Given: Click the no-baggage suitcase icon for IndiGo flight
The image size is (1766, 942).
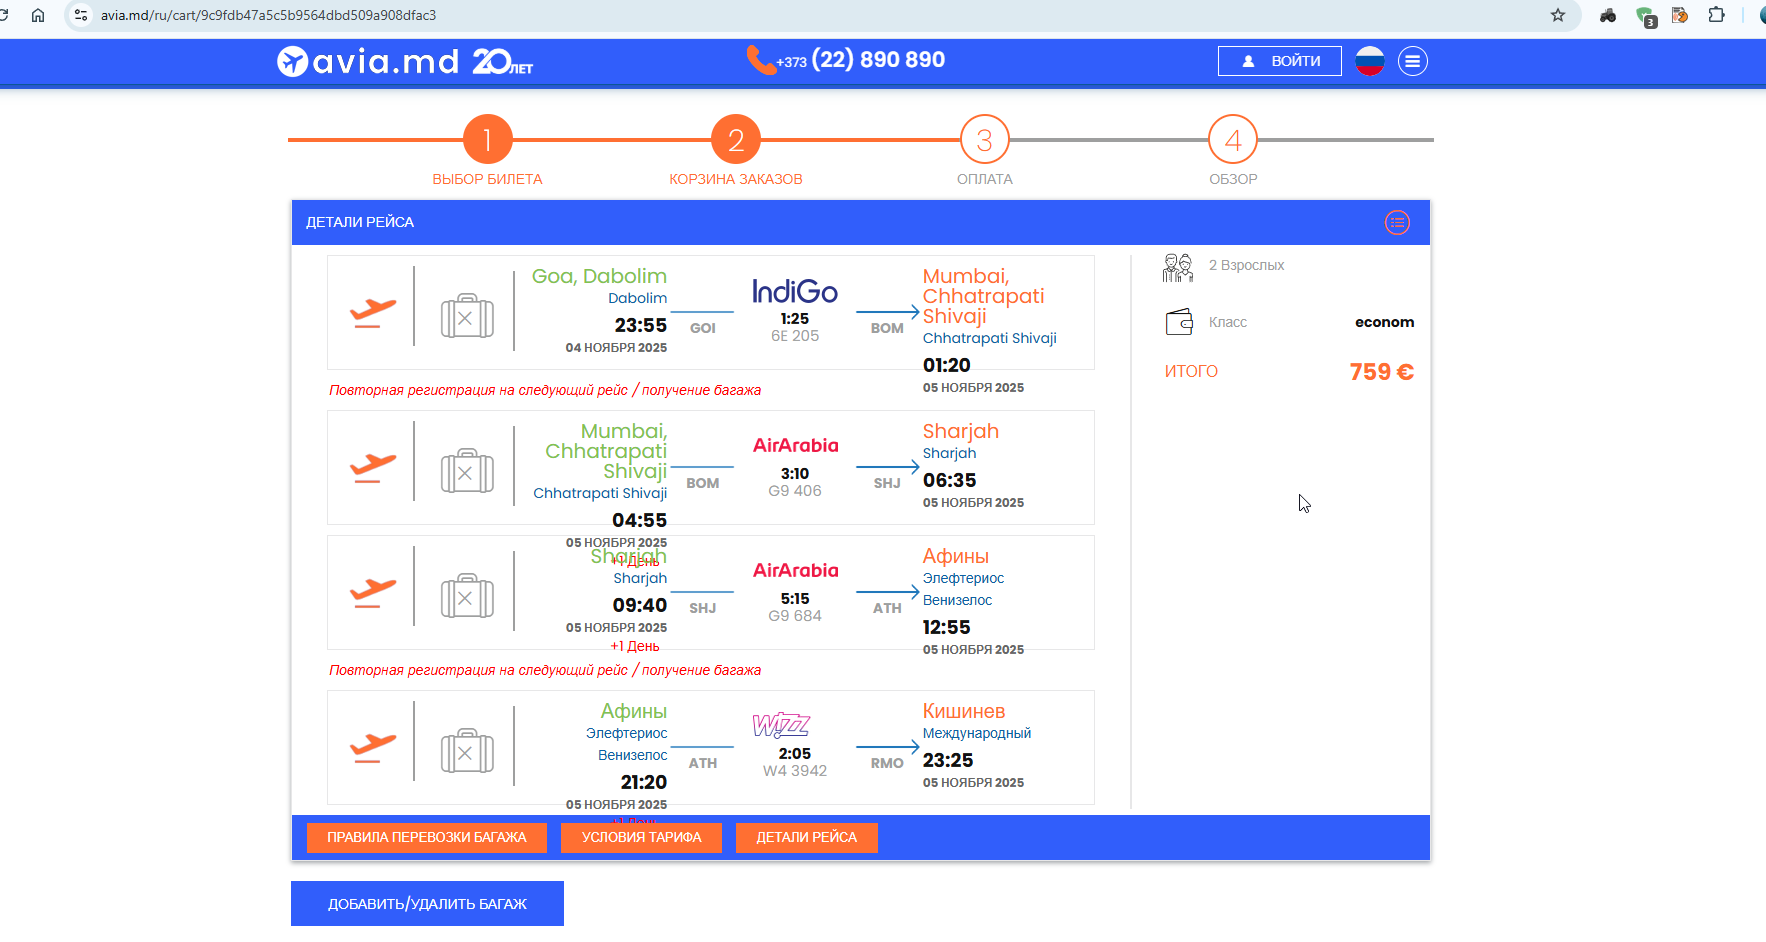Looking at the screenshot, I should coord(467,316).
